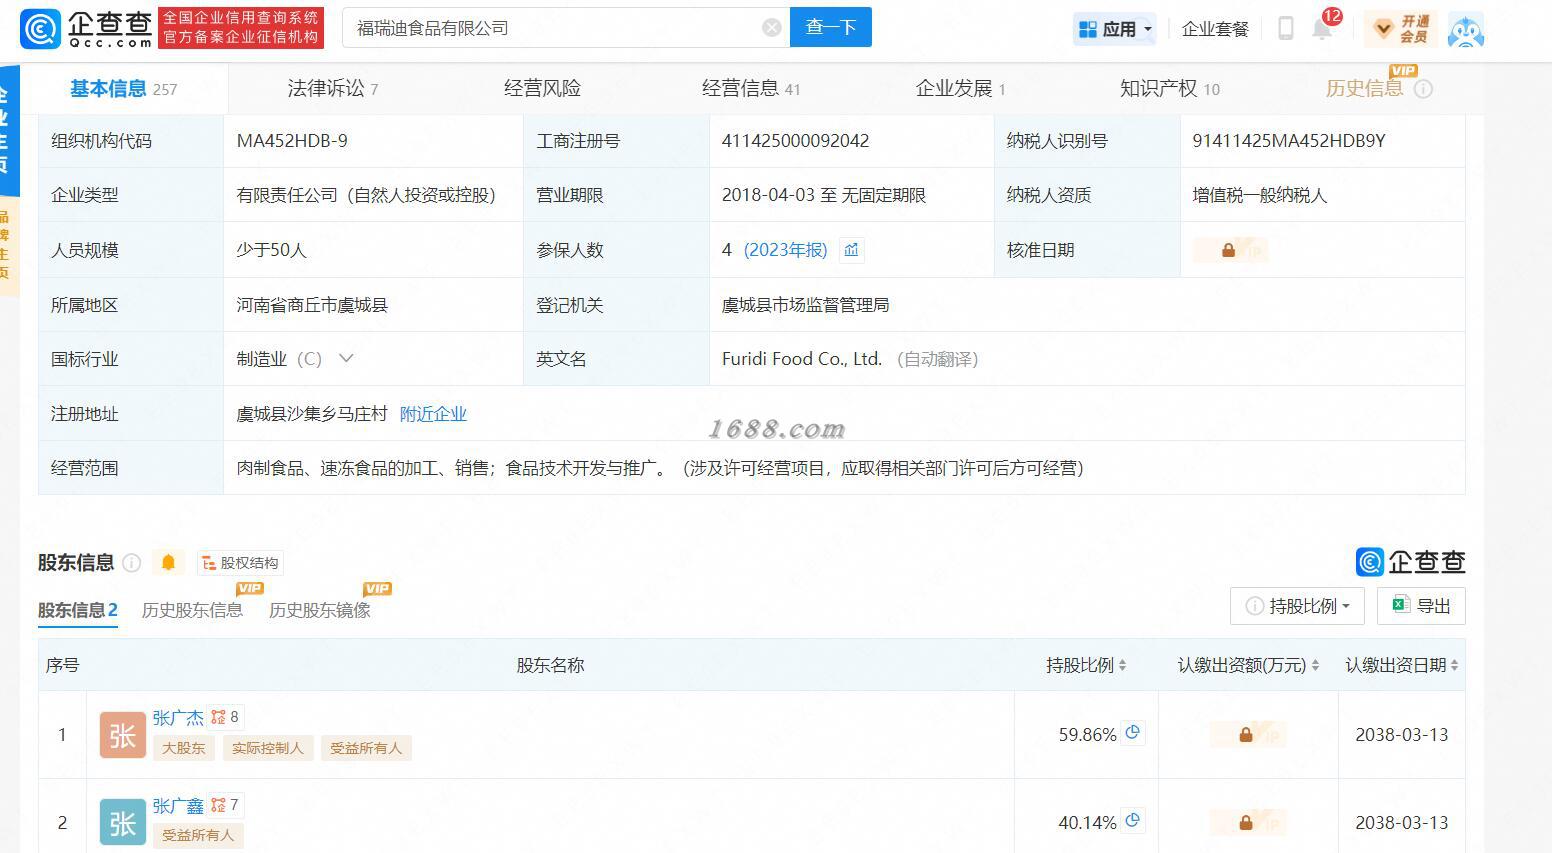This screenshot has width=1552, height=853.
Task: Click info icon beside 历史信息
Action: click(1424, 89)
